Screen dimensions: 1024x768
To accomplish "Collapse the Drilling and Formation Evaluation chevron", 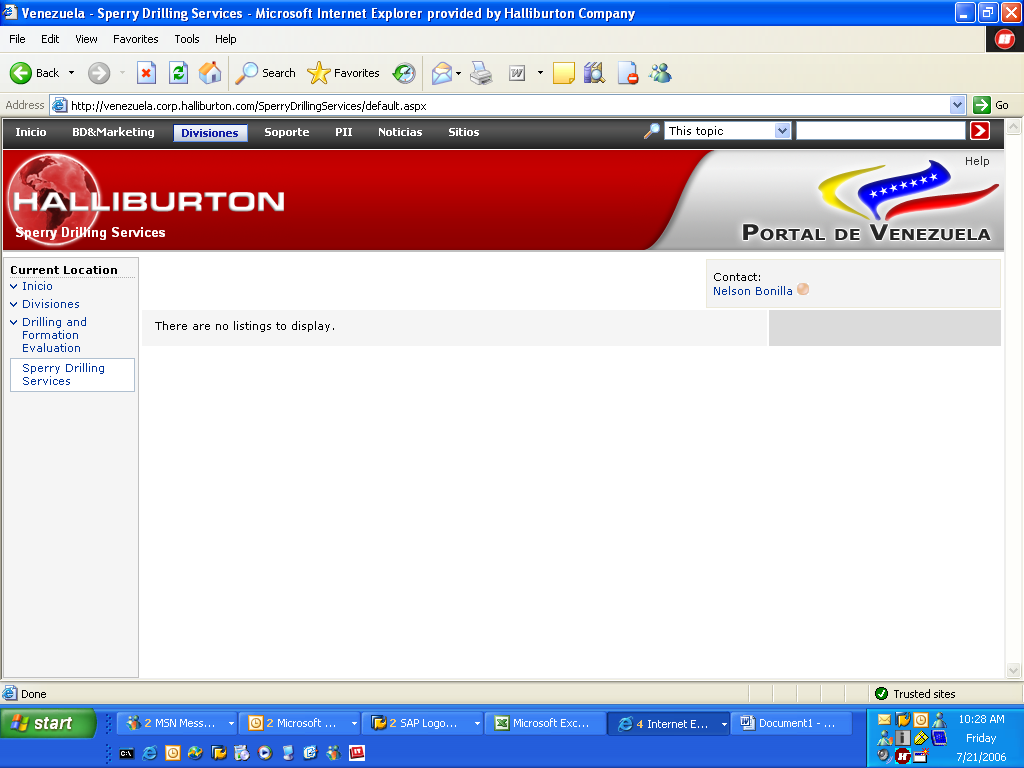I will tap(14, 322).
